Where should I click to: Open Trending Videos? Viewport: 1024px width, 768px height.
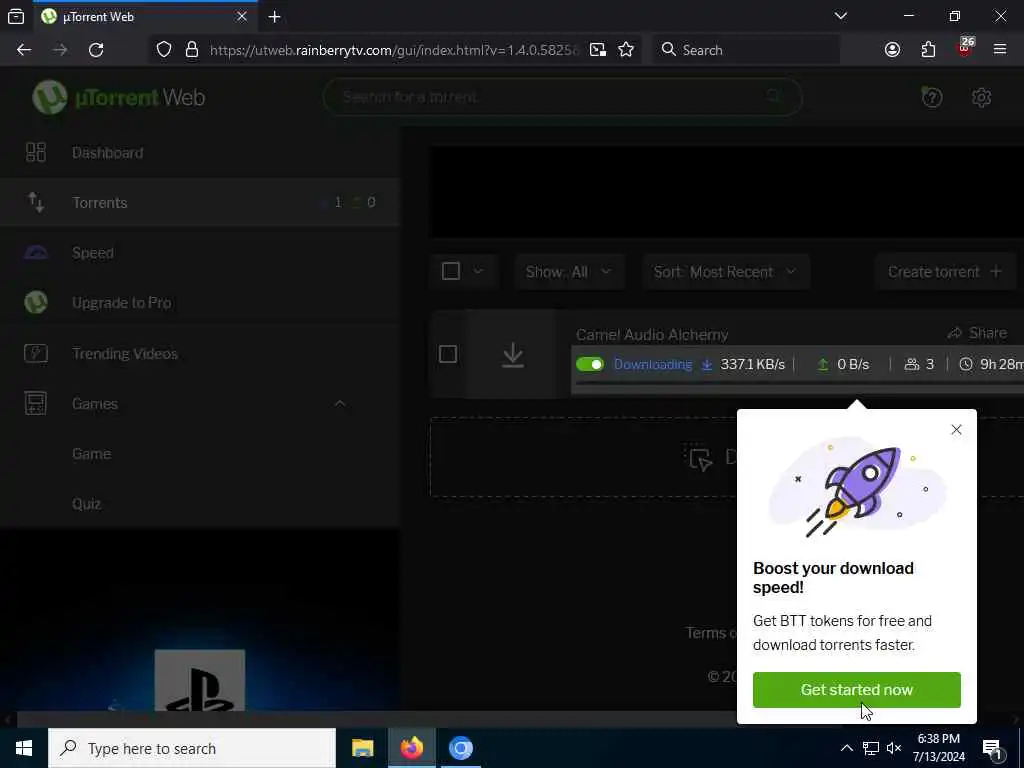125,353
